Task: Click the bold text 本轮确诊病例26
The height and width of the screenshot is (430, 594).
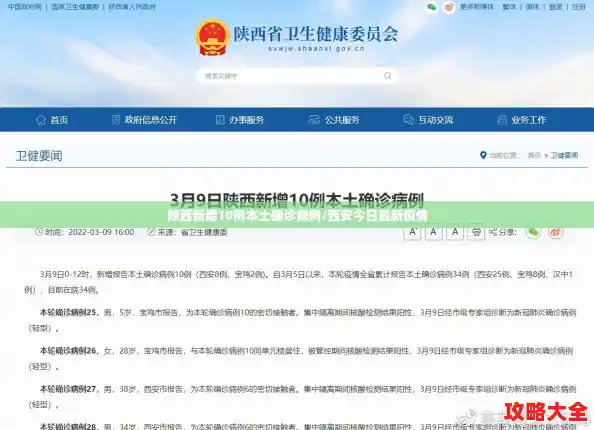Action: point(69,351)
